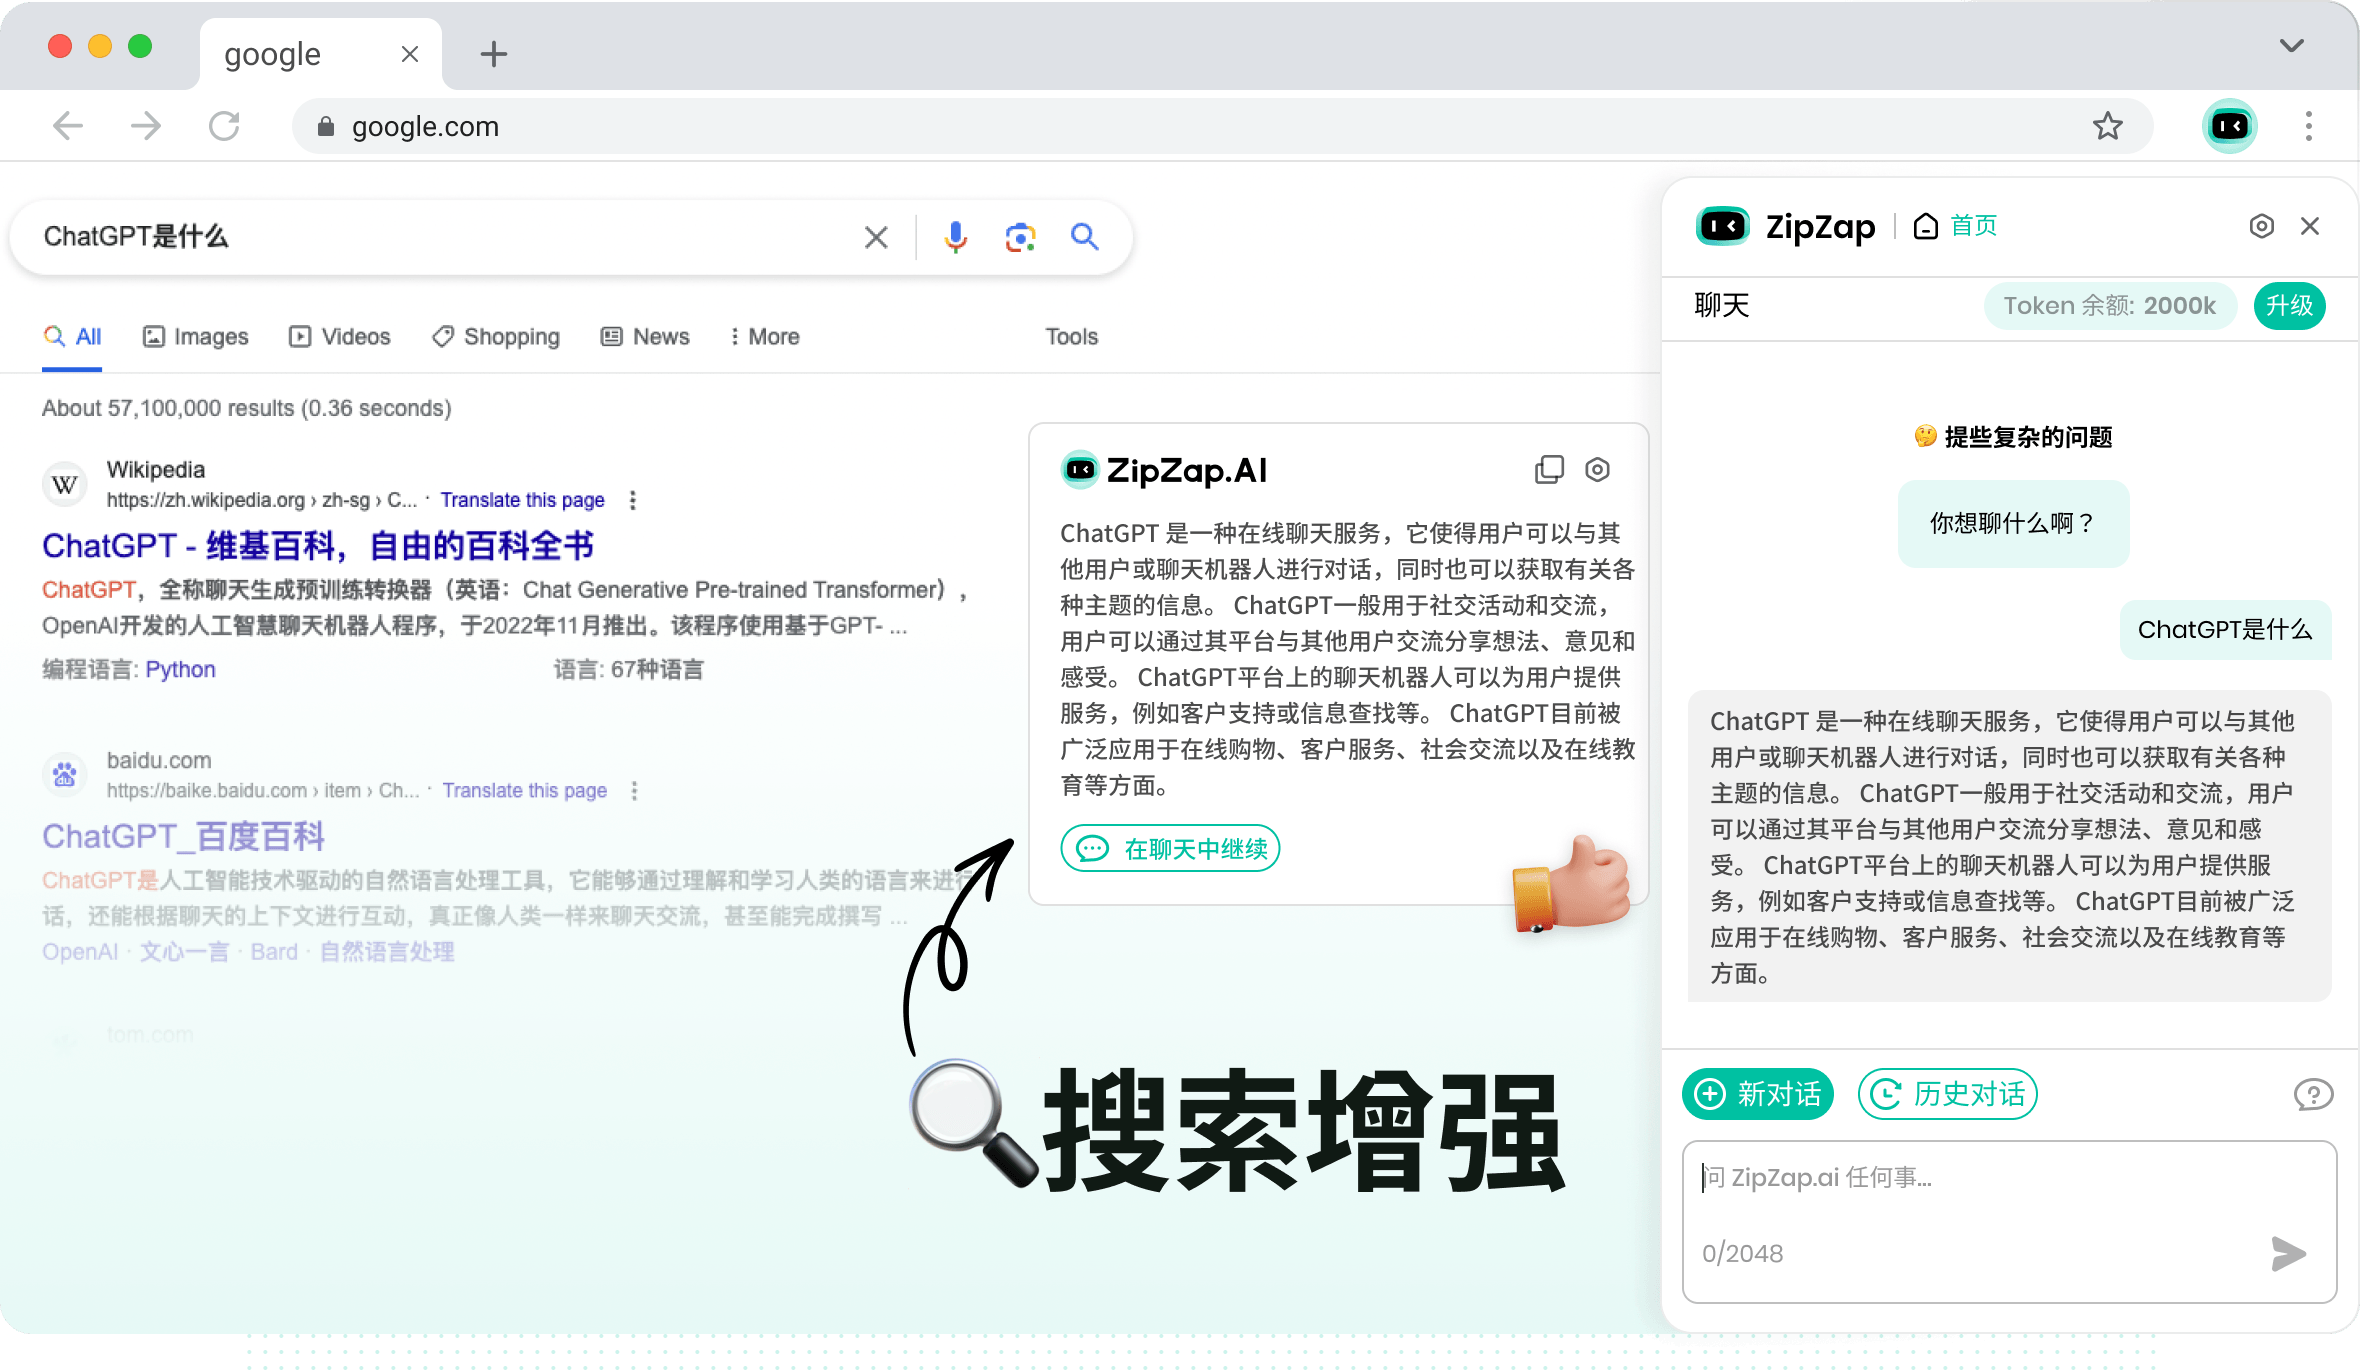The image size is (2360, 1370).
Task: Expand tab search chevron in title bar
Action: tap(2291, 46)
